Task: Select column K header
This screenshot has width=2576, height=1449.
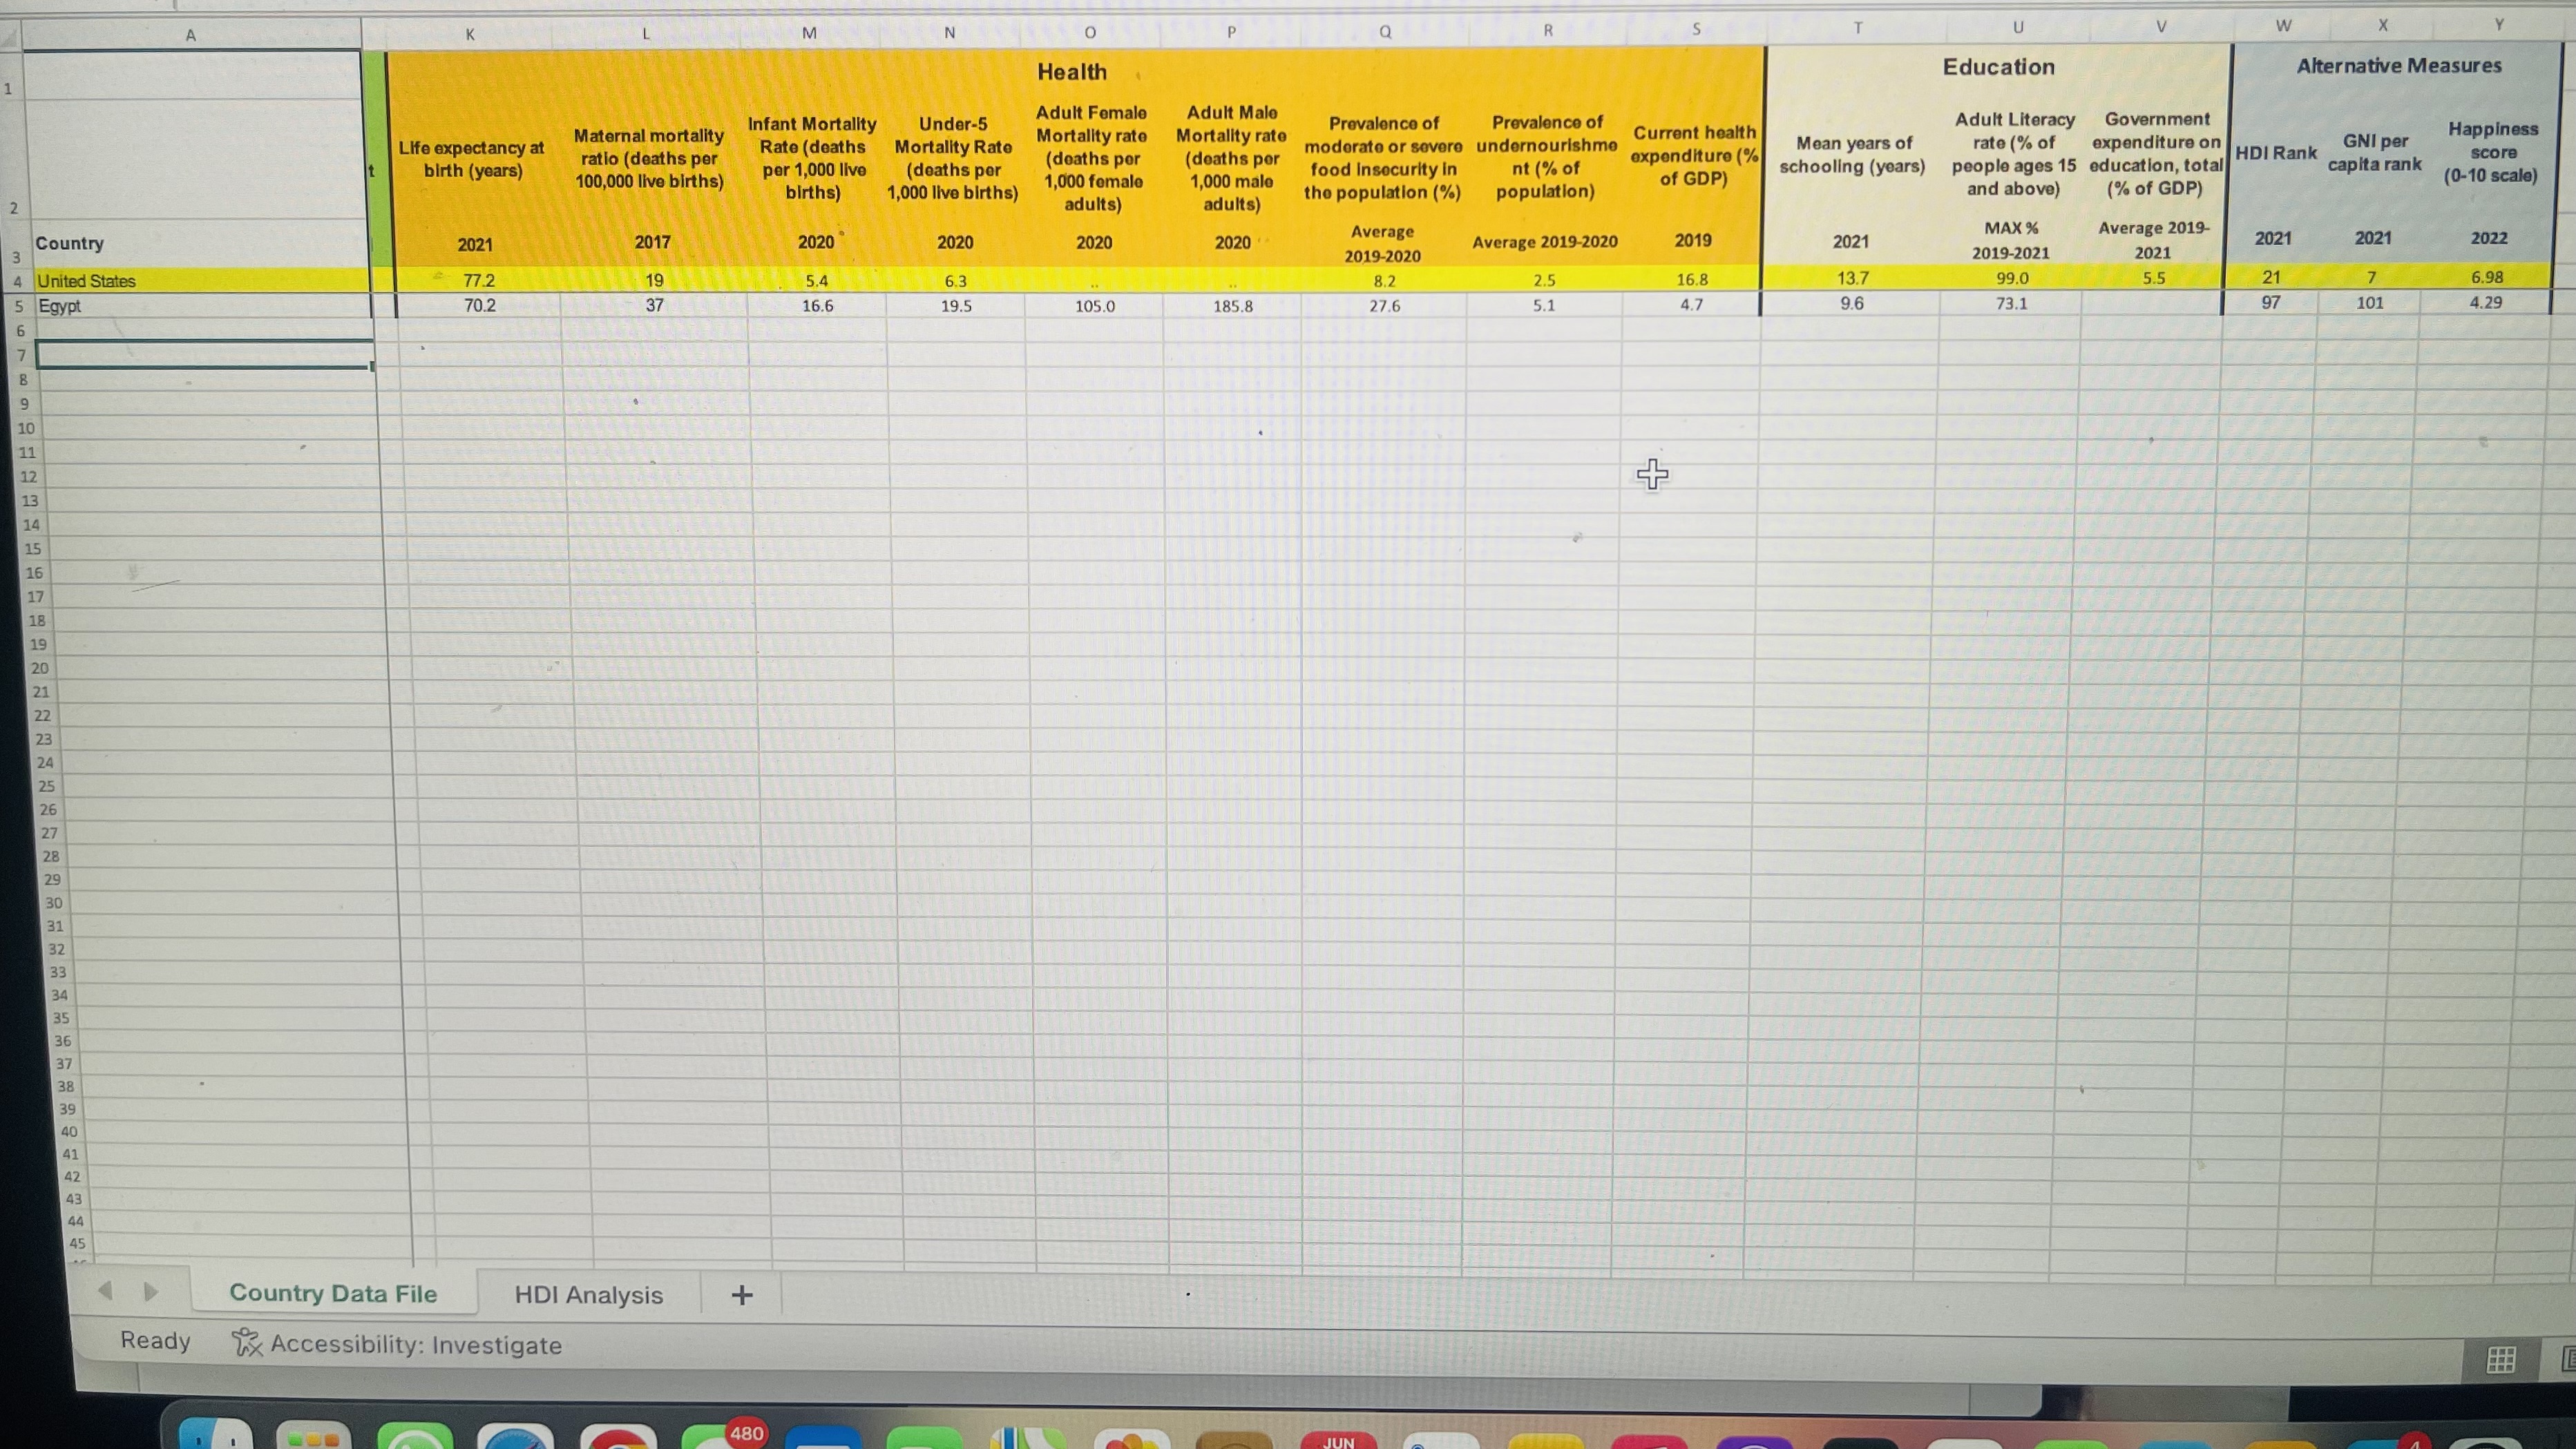Action: pos(469,33)
